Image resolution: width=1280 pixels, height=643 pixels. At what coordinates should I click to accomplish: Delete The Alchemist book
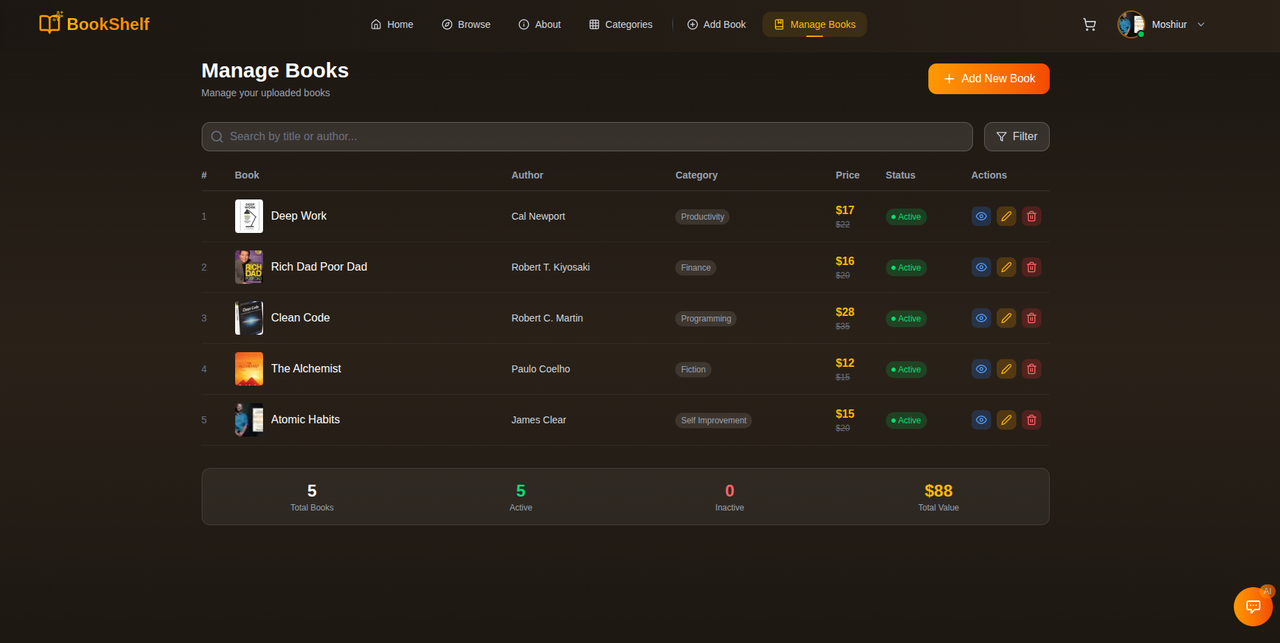coord(1031,369)
